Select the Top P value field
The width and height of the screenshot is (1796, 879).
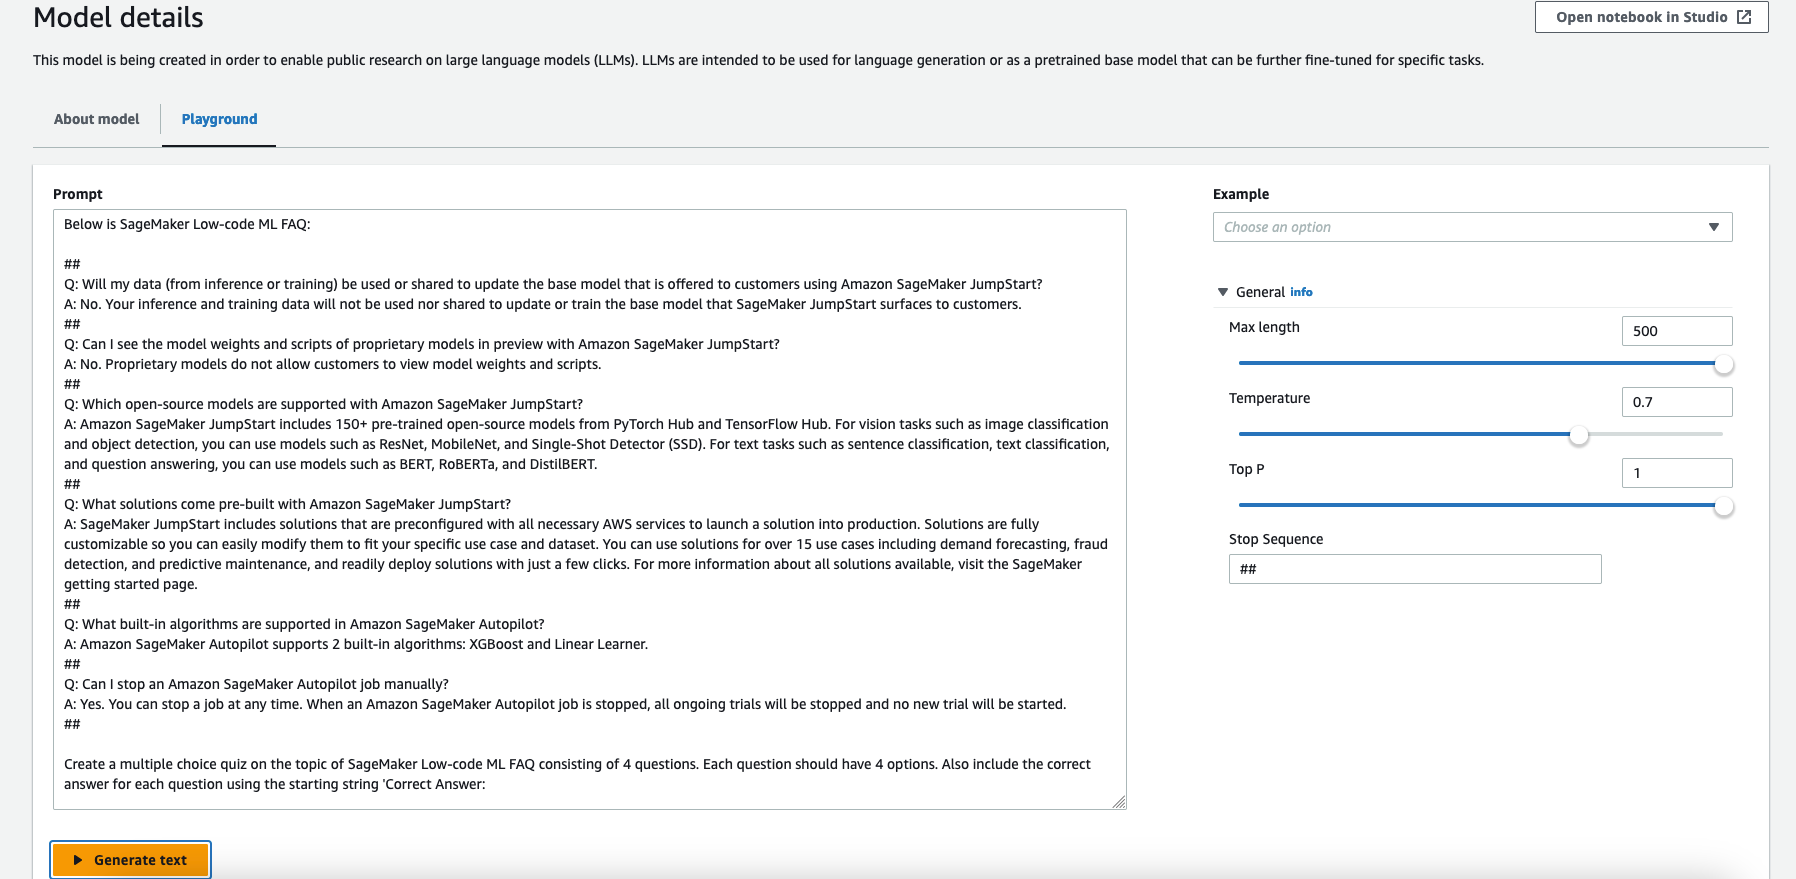(1676, 473)
